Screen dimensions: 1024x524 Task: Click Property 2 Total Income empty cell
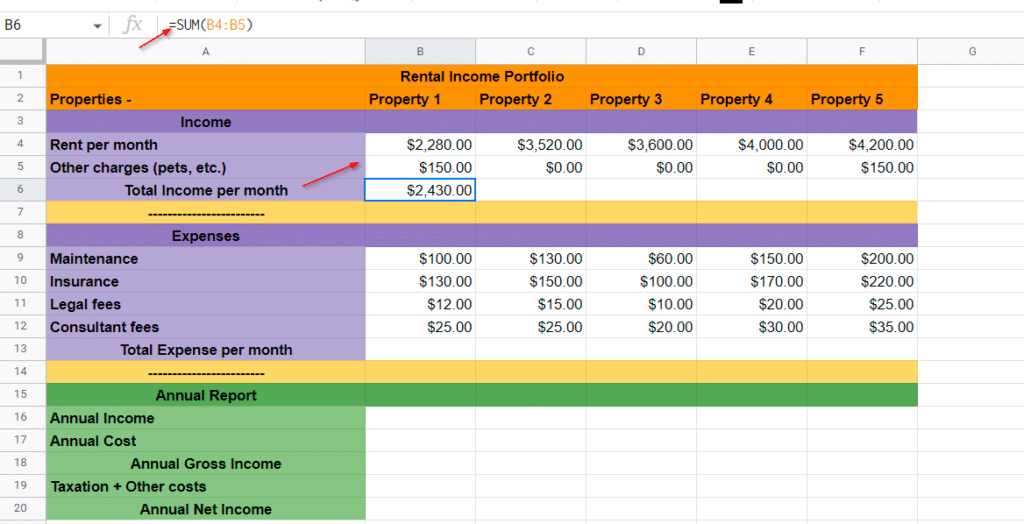pyautogui.click(x=530, y=190)
